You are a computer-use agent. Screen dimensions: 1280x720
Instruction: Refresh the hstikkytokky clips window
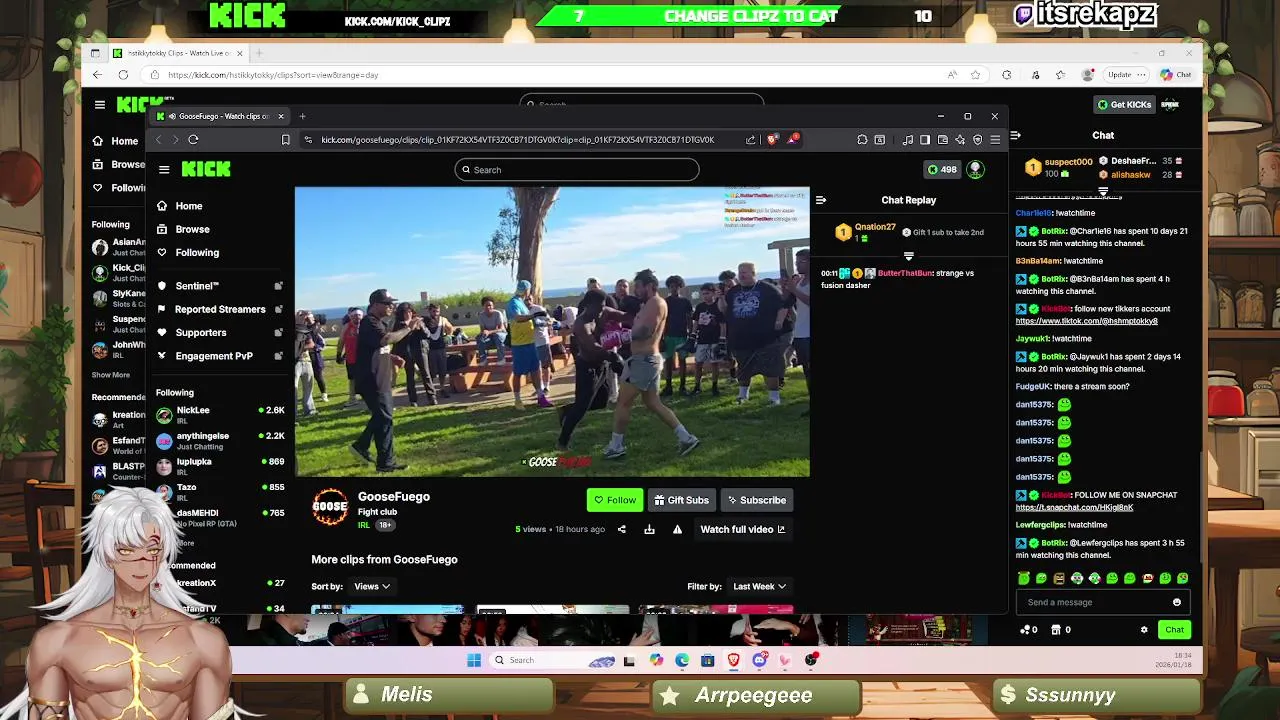pyautogui.click(x=123, y=75)
